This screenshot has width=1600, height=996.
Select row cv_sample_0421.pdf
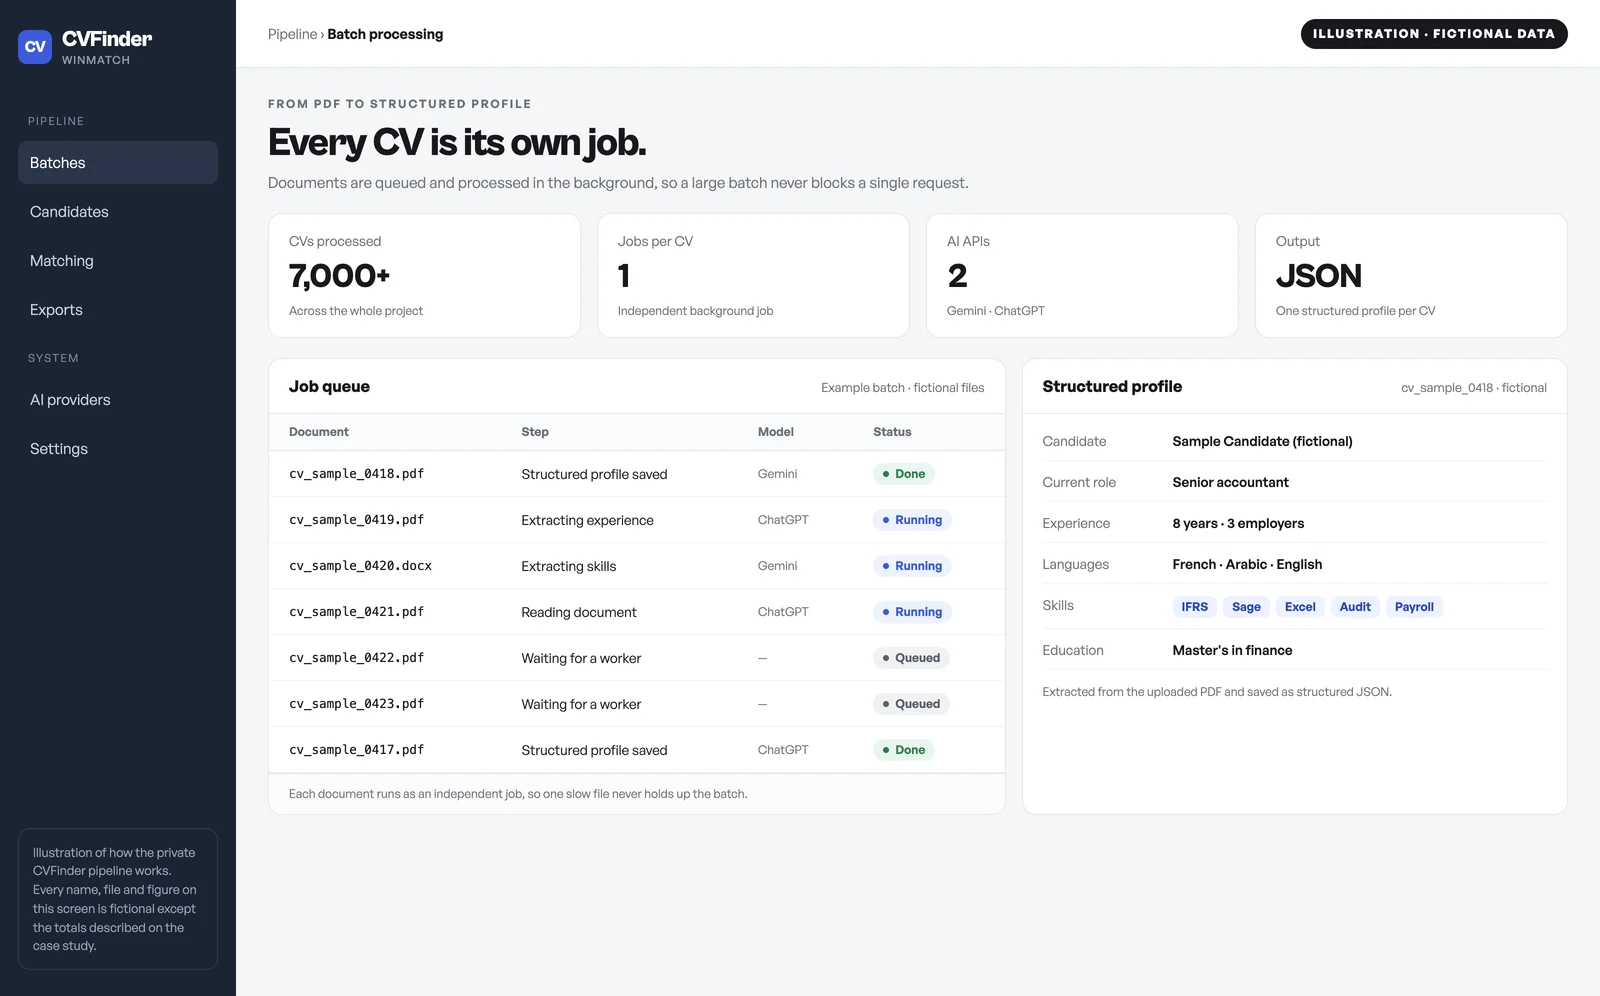coord(637,612)
